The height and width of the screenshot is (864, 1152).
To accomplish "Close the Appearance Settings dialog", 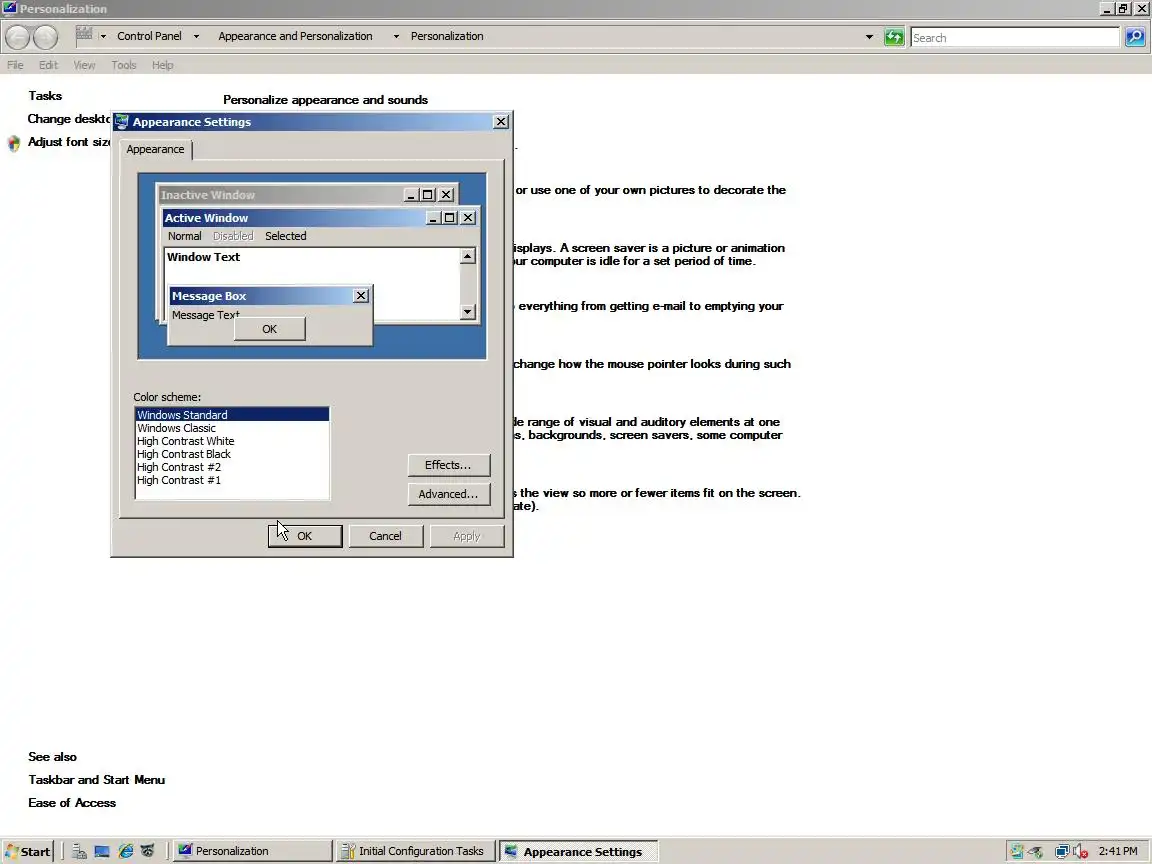I will click(x=501, y=122).
